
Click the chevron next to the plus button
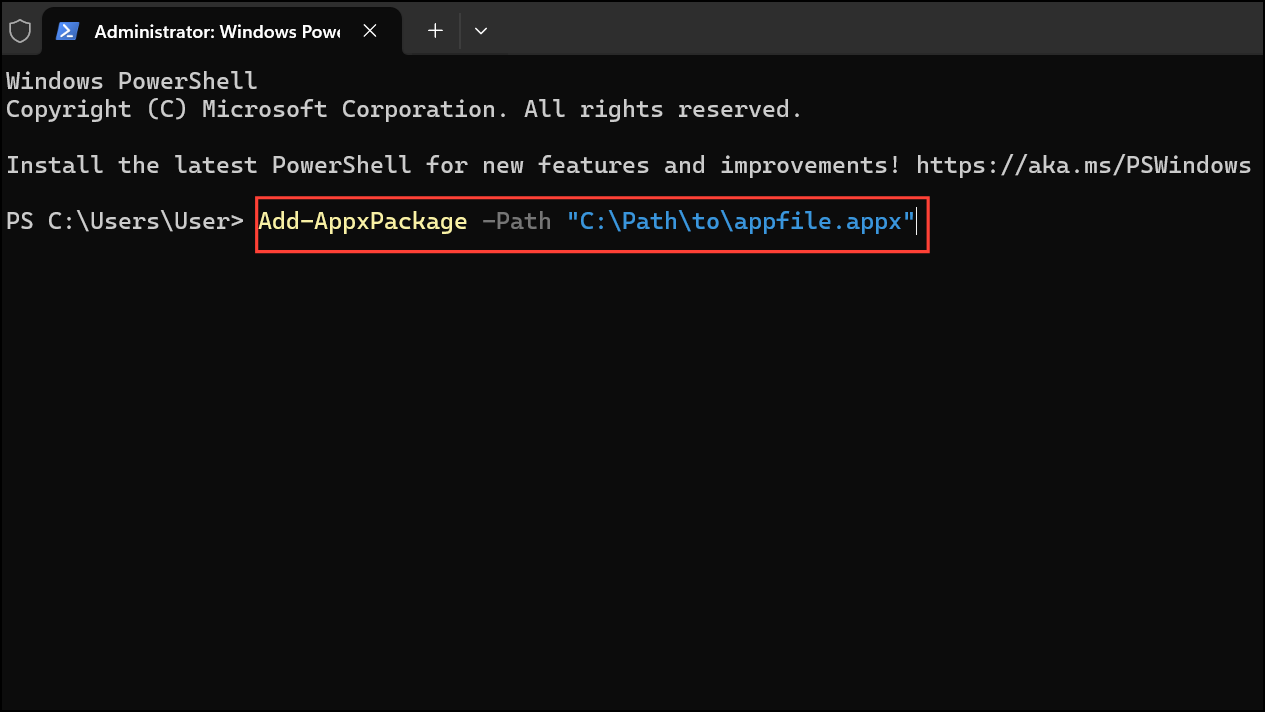pos(481,31)
